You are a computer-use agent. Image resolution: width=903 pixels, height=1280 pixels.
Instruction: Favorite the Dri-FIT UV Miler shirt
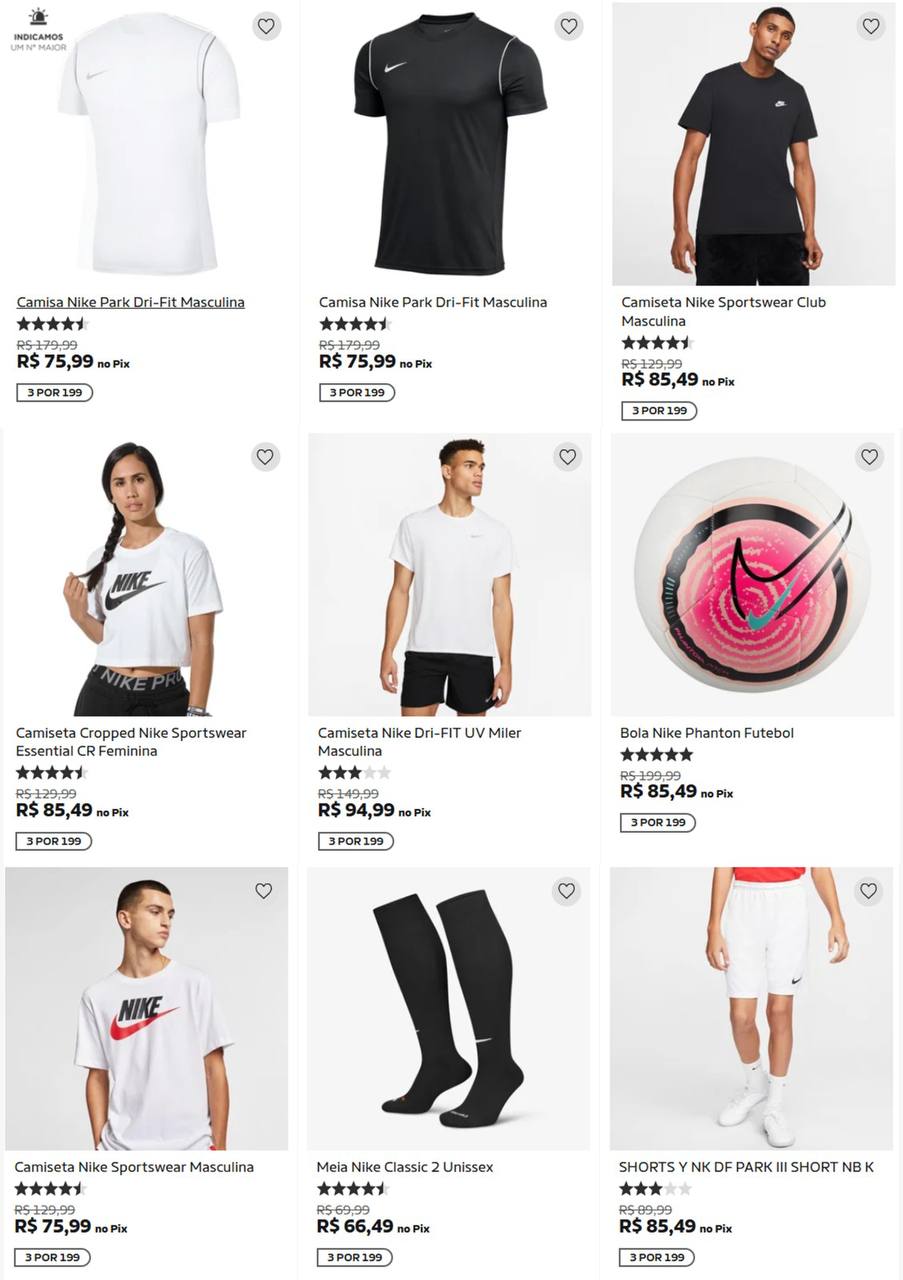(568, 457)
